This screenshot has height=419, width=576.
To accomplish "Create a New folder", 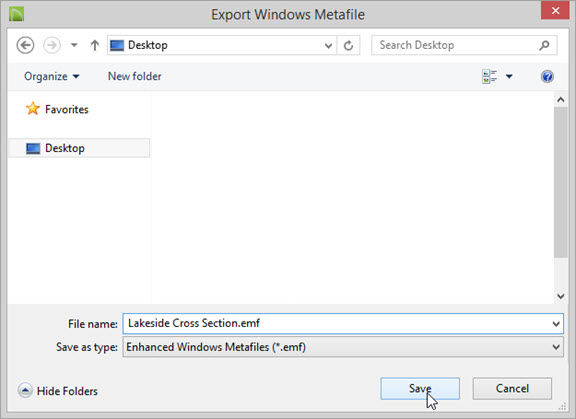I will coord(134,76).
